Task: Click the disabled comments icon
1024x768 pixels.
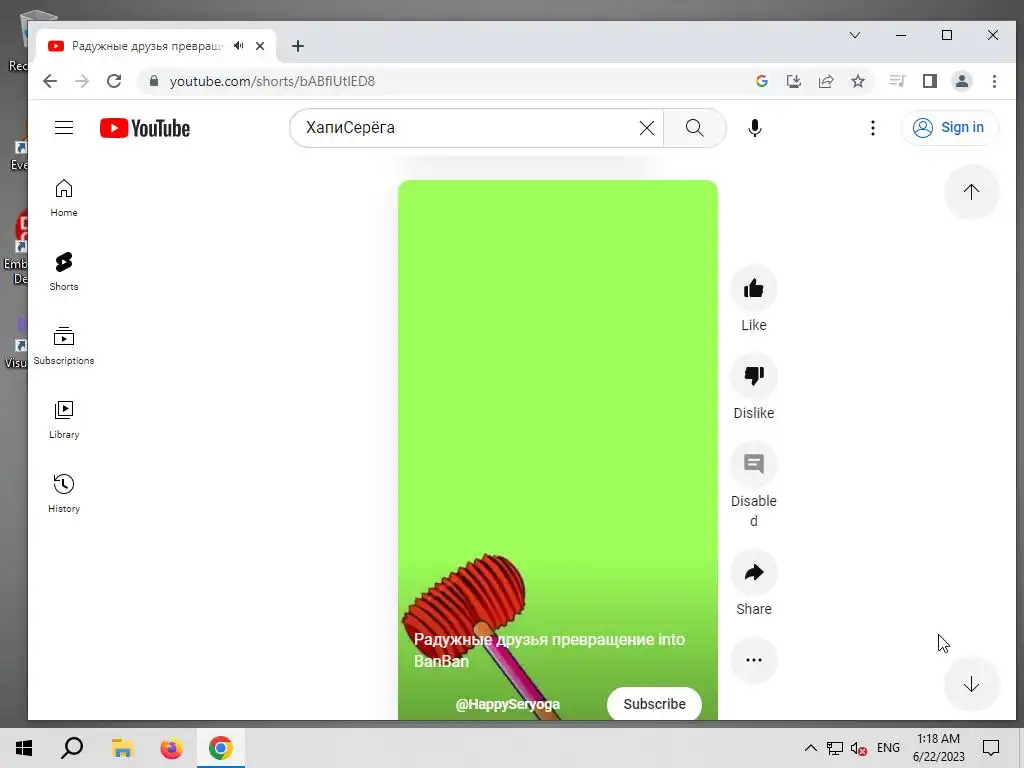Action: coord(754,464)
